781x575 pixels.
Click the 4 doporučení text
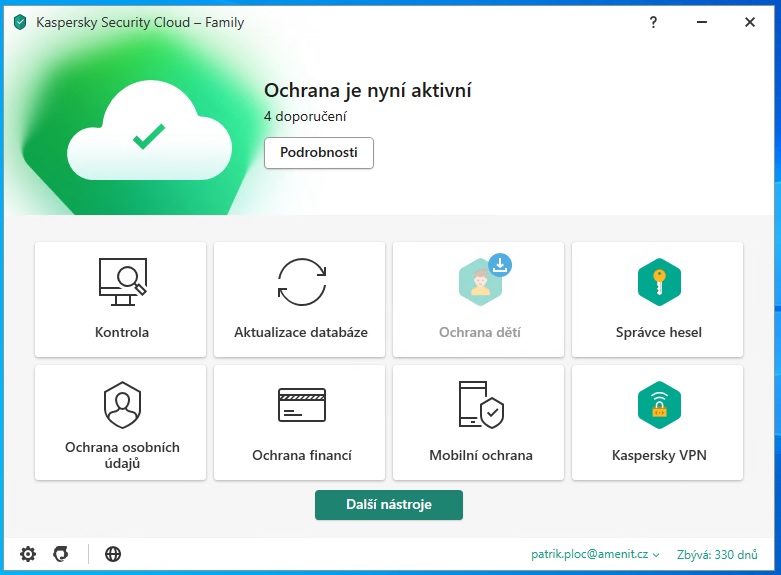click(x=305, y=117)
